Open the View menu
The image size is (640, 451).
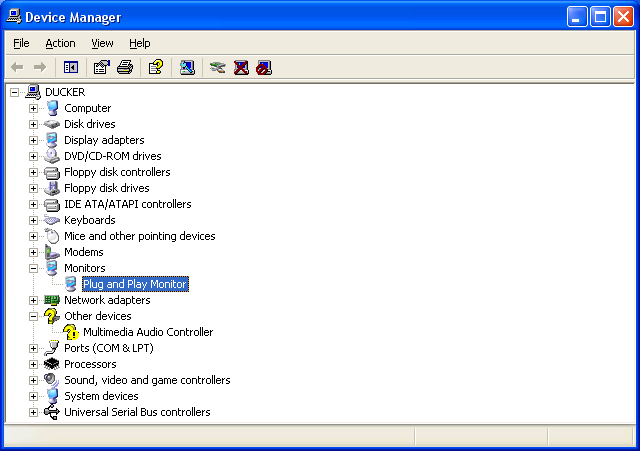click(102, 43)
